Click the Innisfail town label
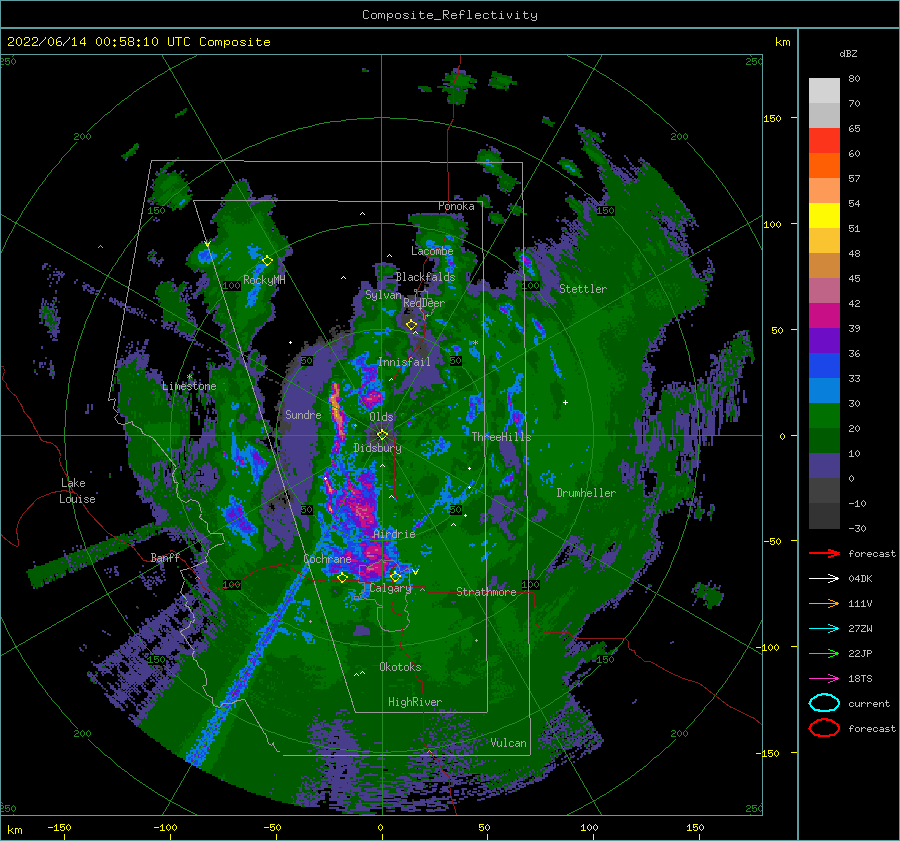The width and height of the screenshot is (900, 841). click(404, 362)
